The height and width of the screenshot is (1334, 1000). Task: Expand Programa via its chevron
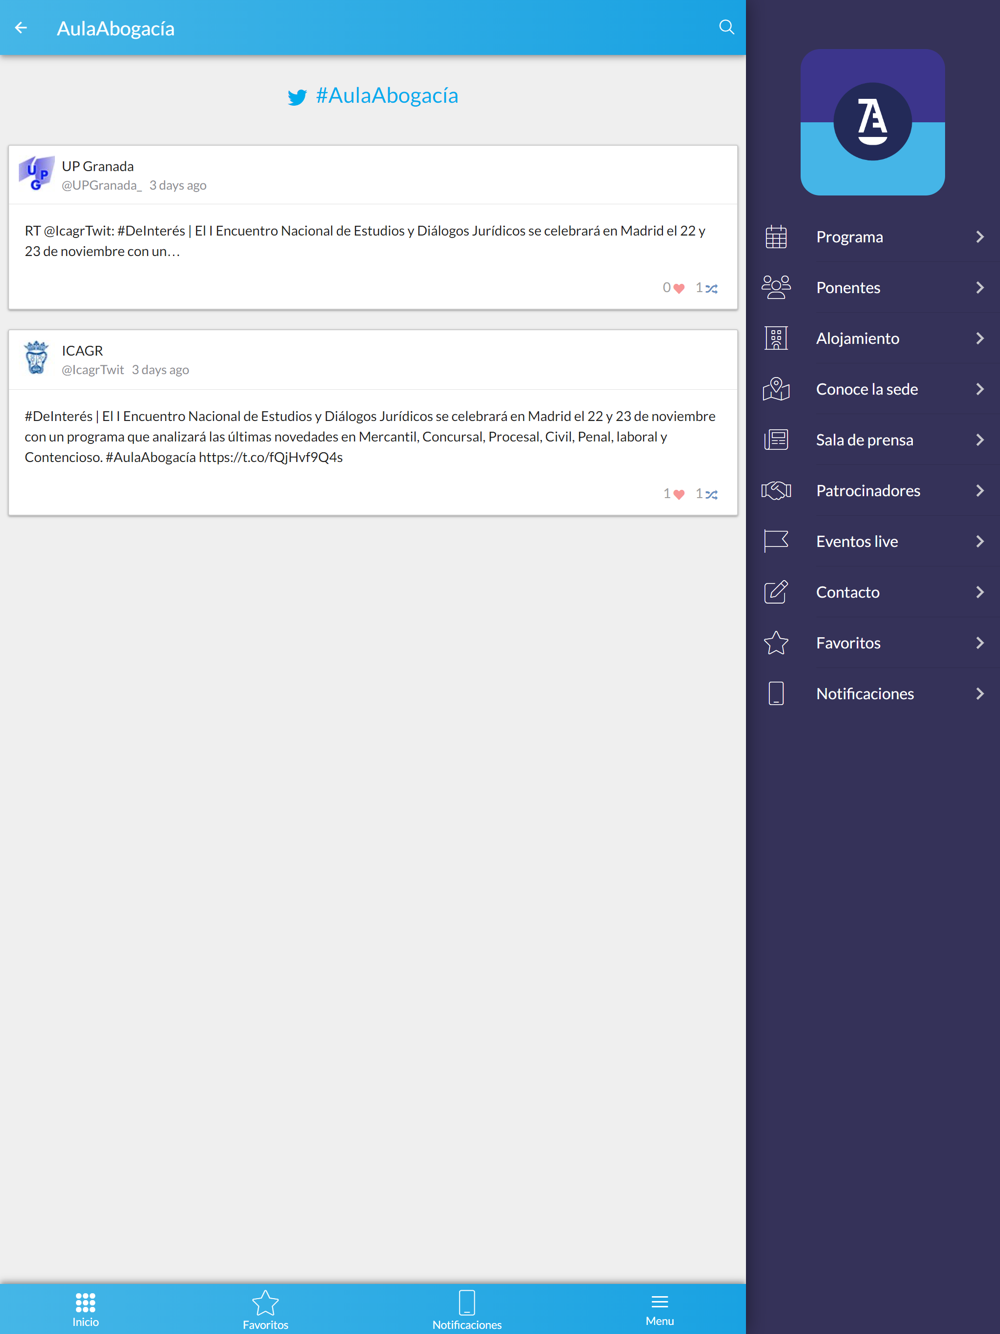[x=980, y=237]
